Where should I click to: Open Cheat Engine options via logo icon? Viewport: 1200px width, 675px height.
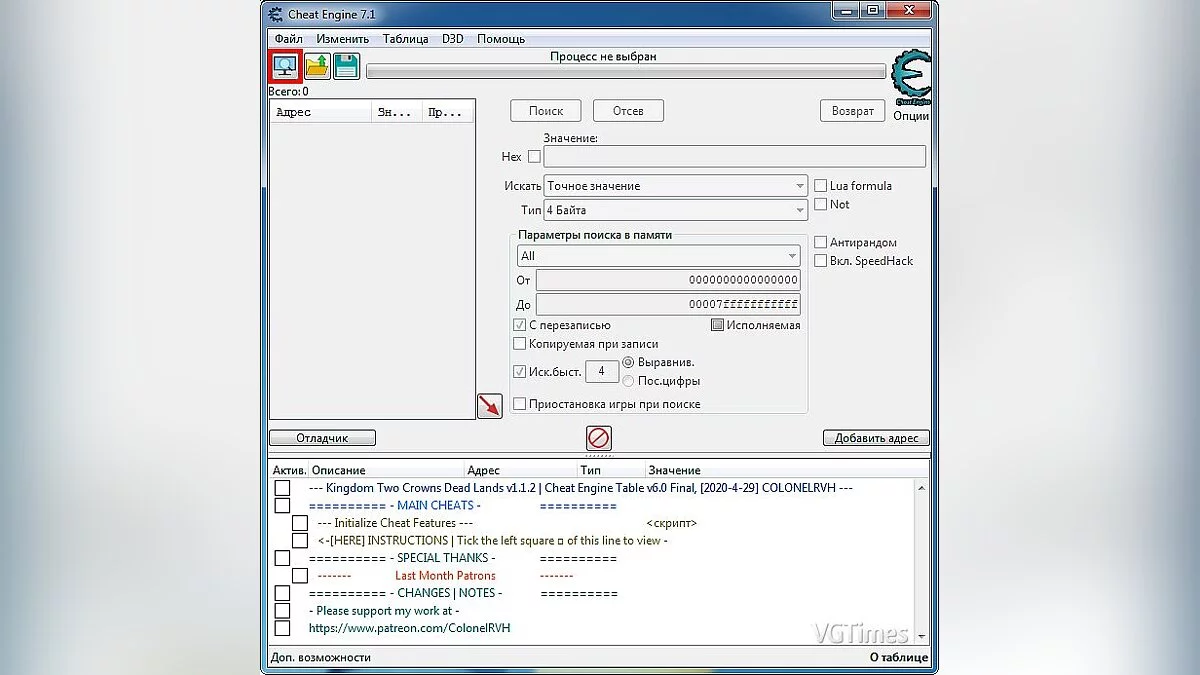[x=911, y=77]
